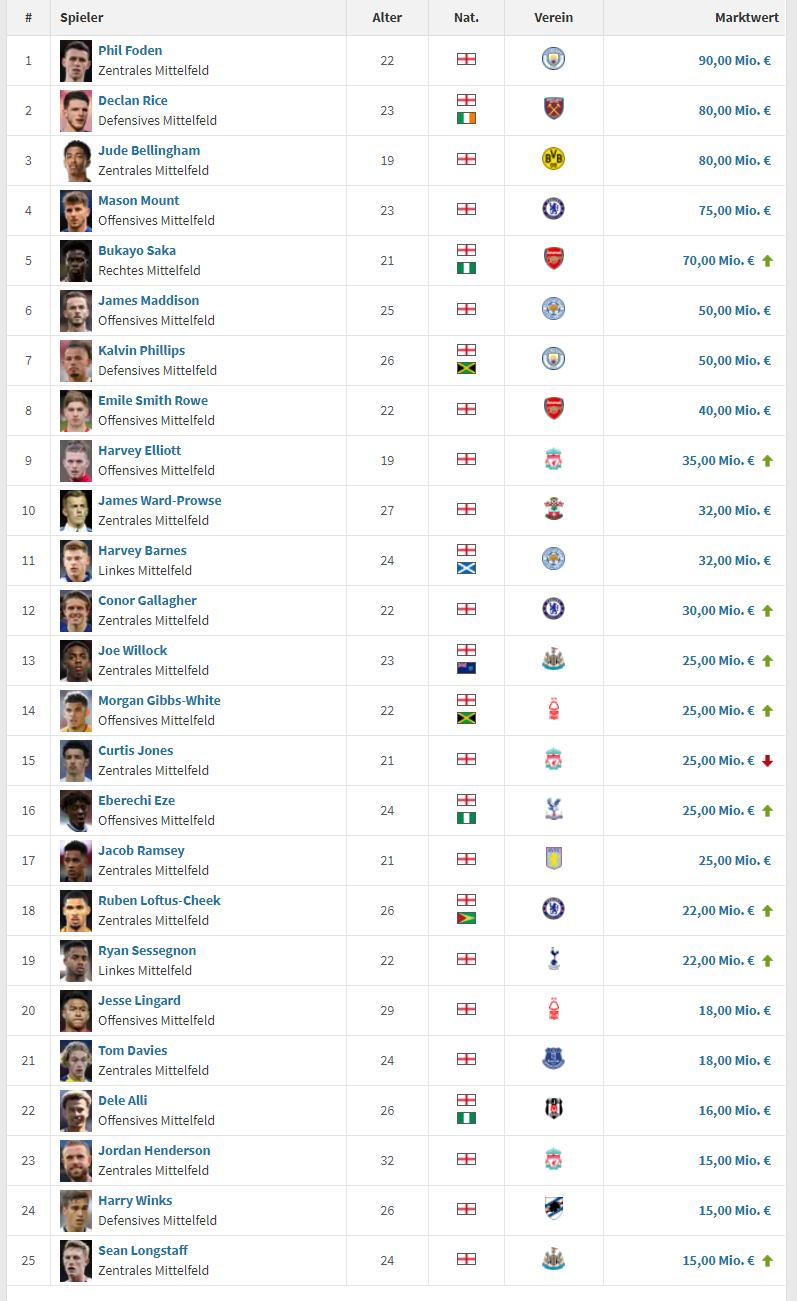
Task: Click Manchester City crest in Phil Foden row
Action: click(553, 60)
